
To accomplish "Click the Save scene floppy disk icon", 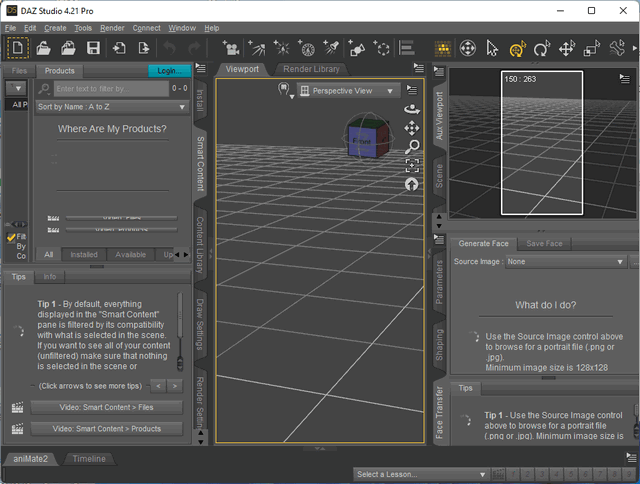I will pos(93,48).
